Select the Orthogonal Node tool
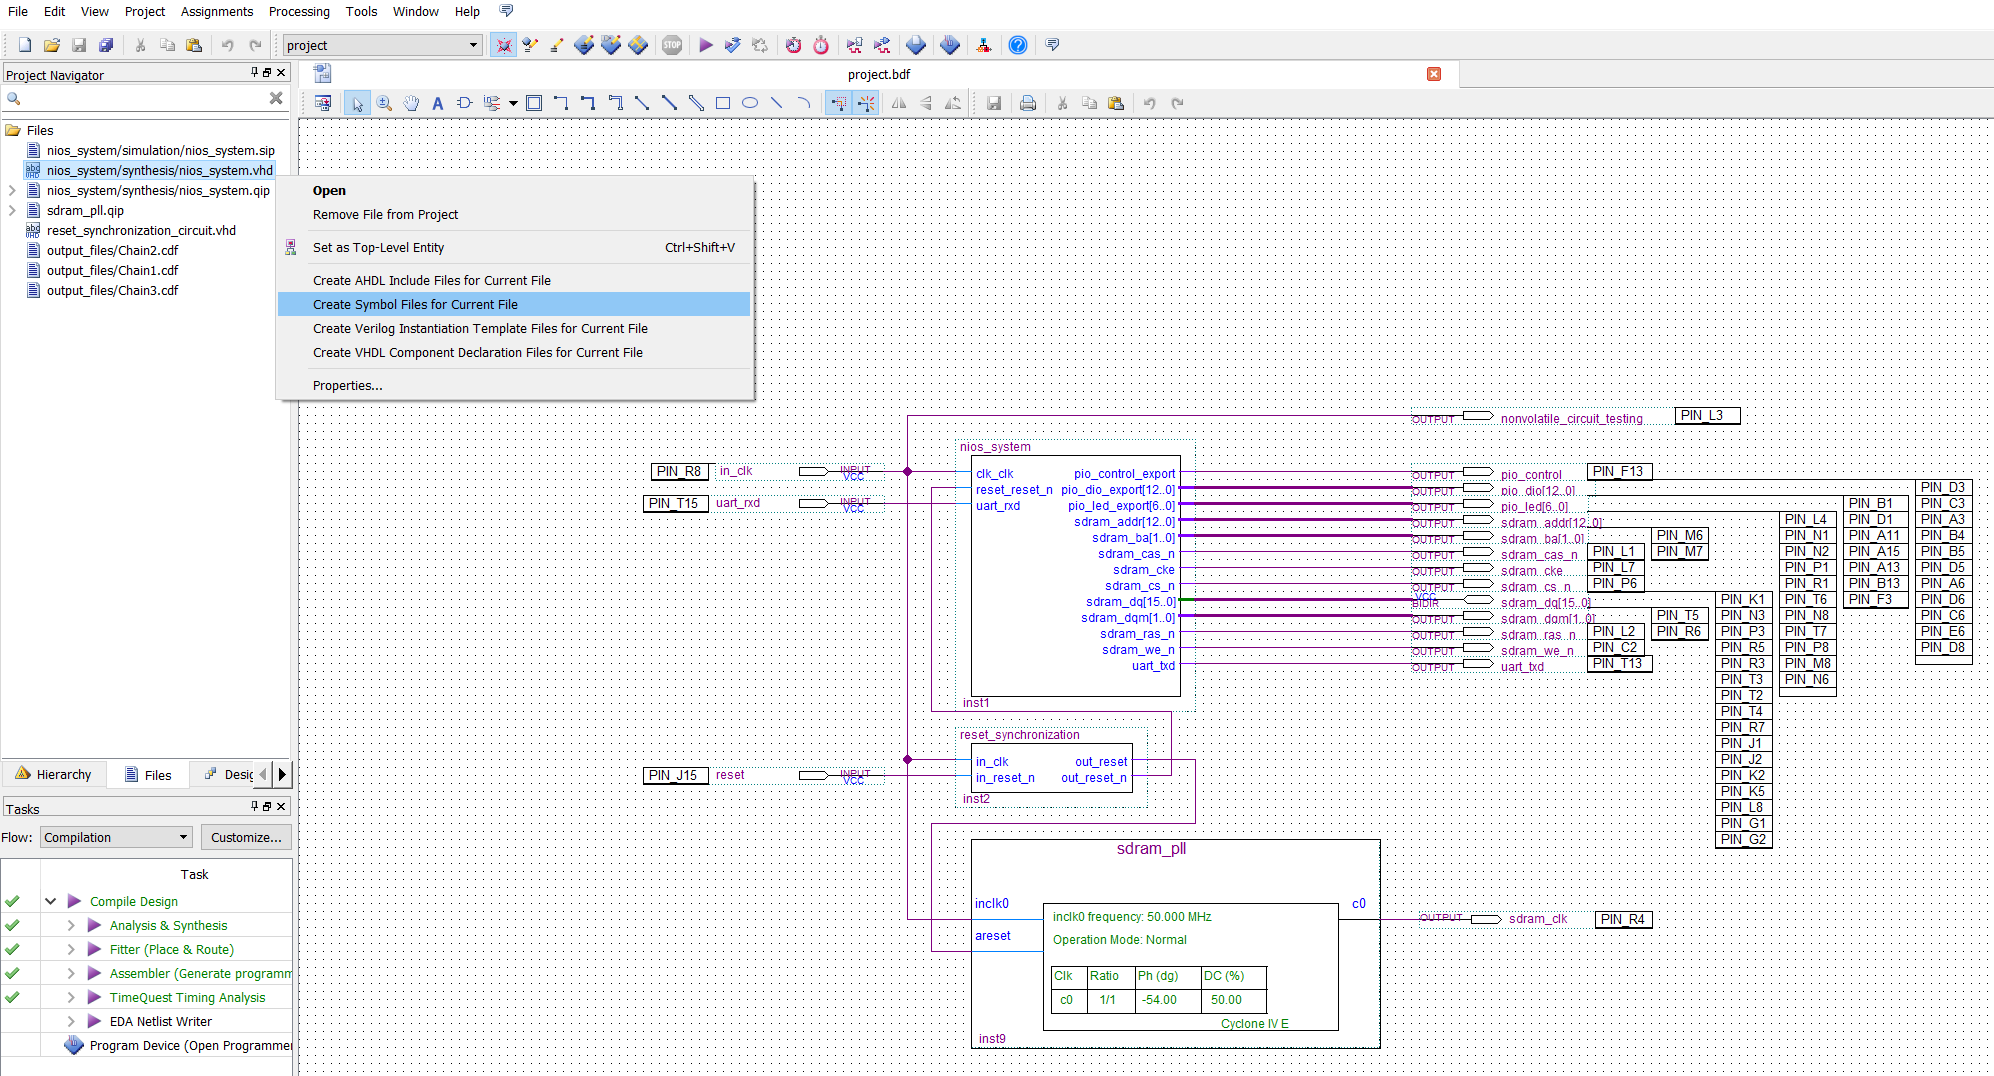This screenshot has width=1994, height=1076. 561,103
